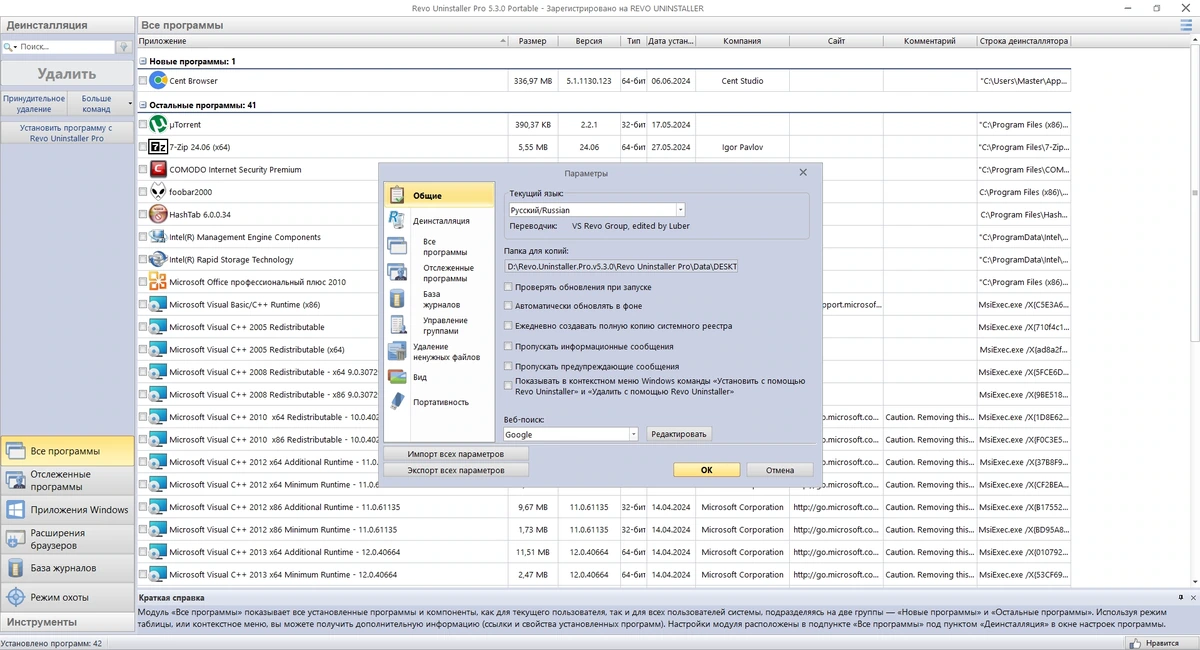This screenshot has height=650, width=1200.
Task: Check the µTorrent row checkbox
Action: tap(143, 125)
